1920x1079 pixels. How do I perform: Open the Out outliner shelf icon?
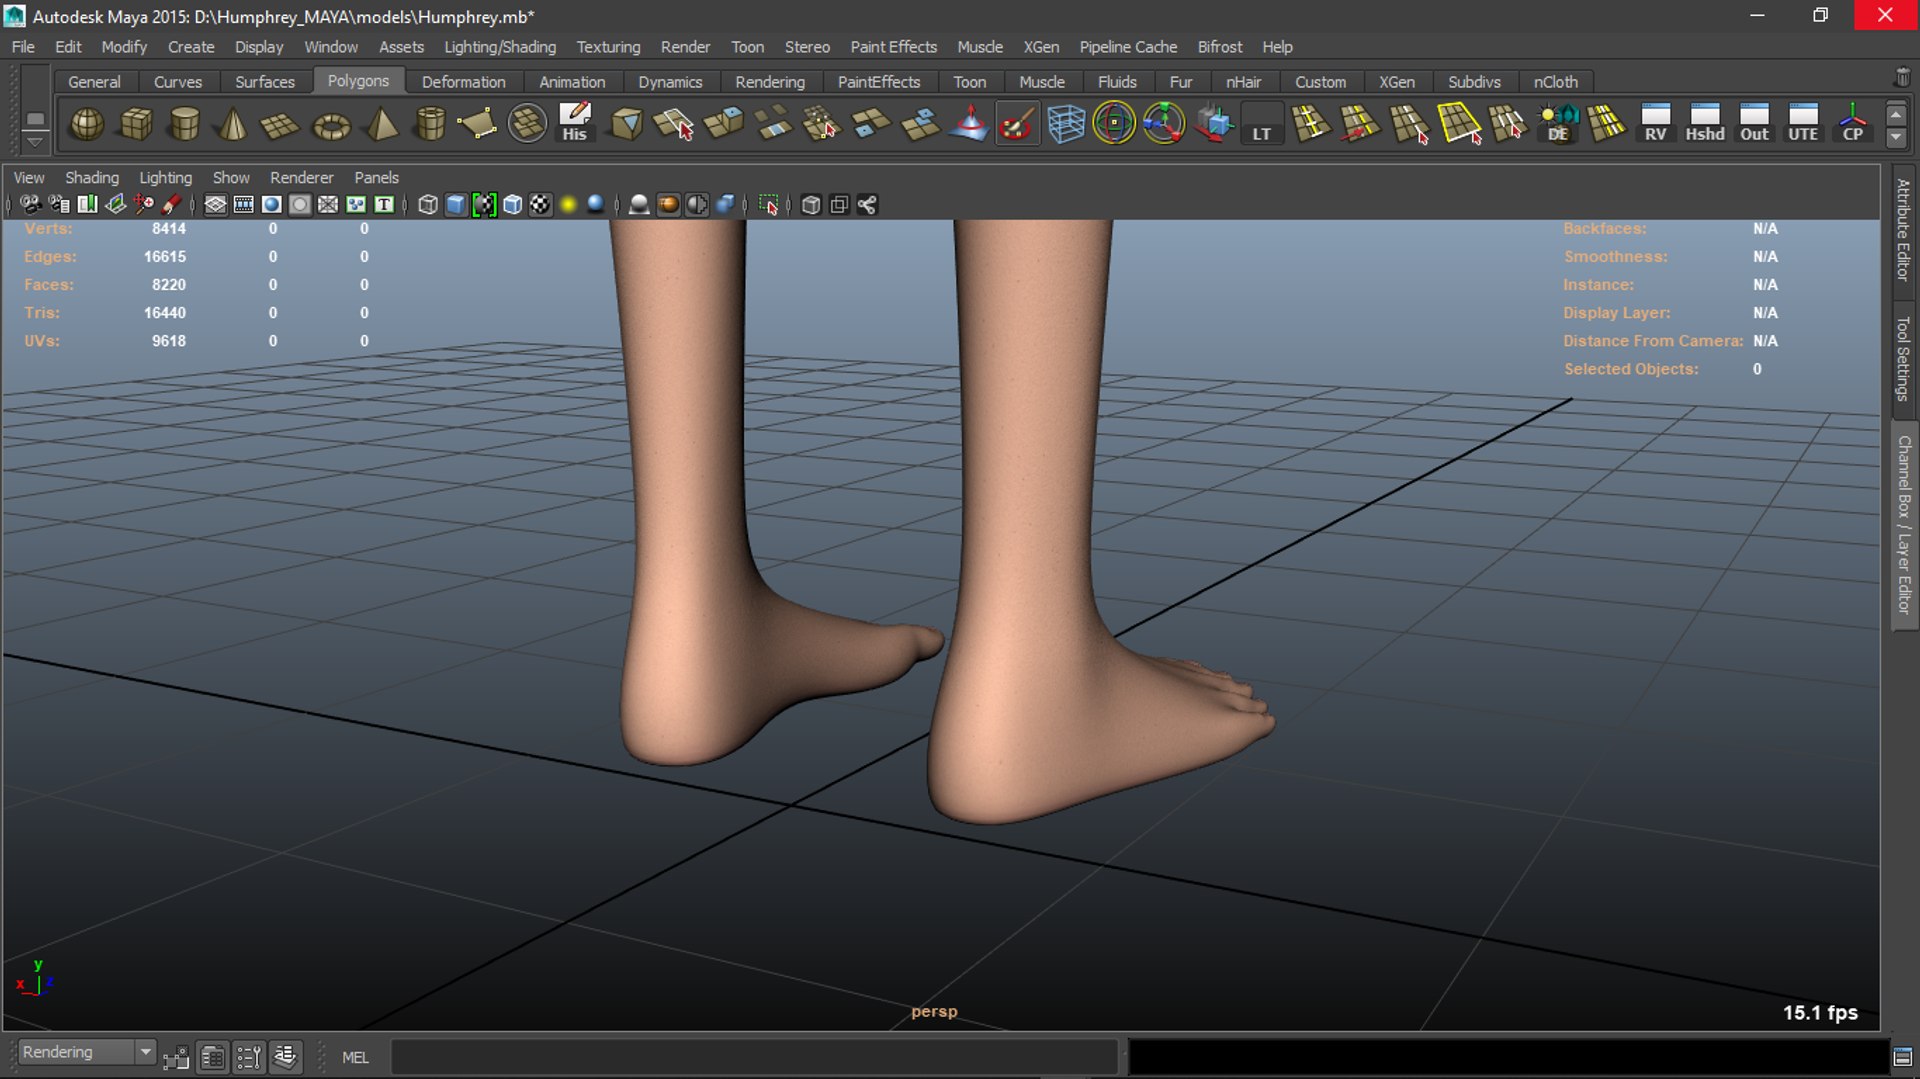point(1754,124)
